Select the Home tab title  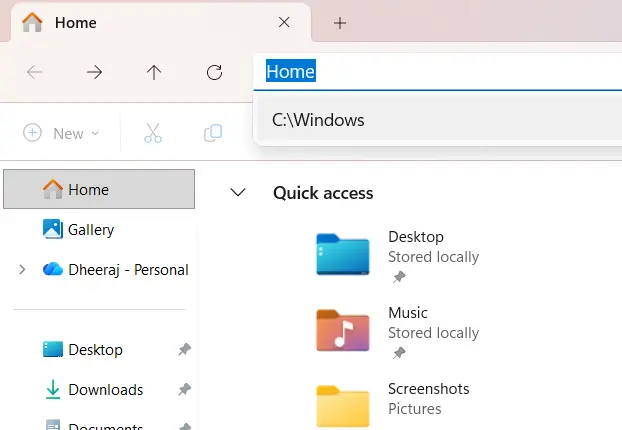tap(76, 23)
